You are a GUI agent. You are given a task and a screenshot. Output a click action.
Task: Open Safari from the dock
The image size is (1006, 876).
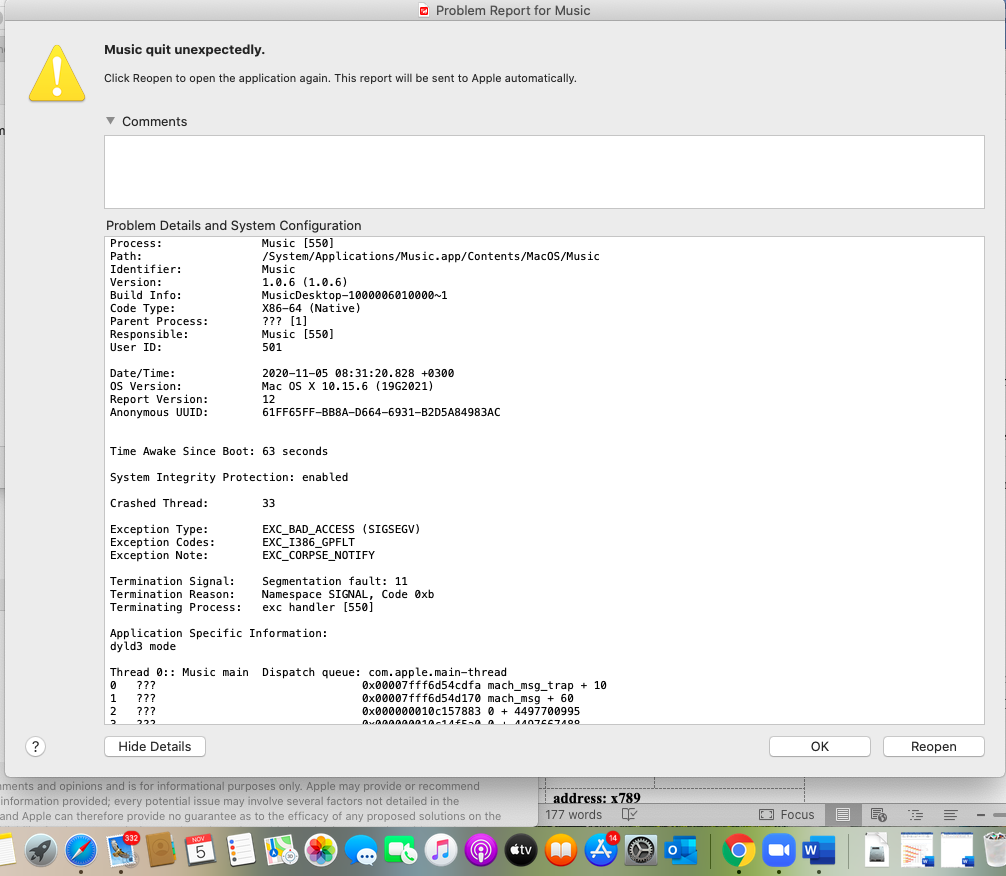click(81, 851)
